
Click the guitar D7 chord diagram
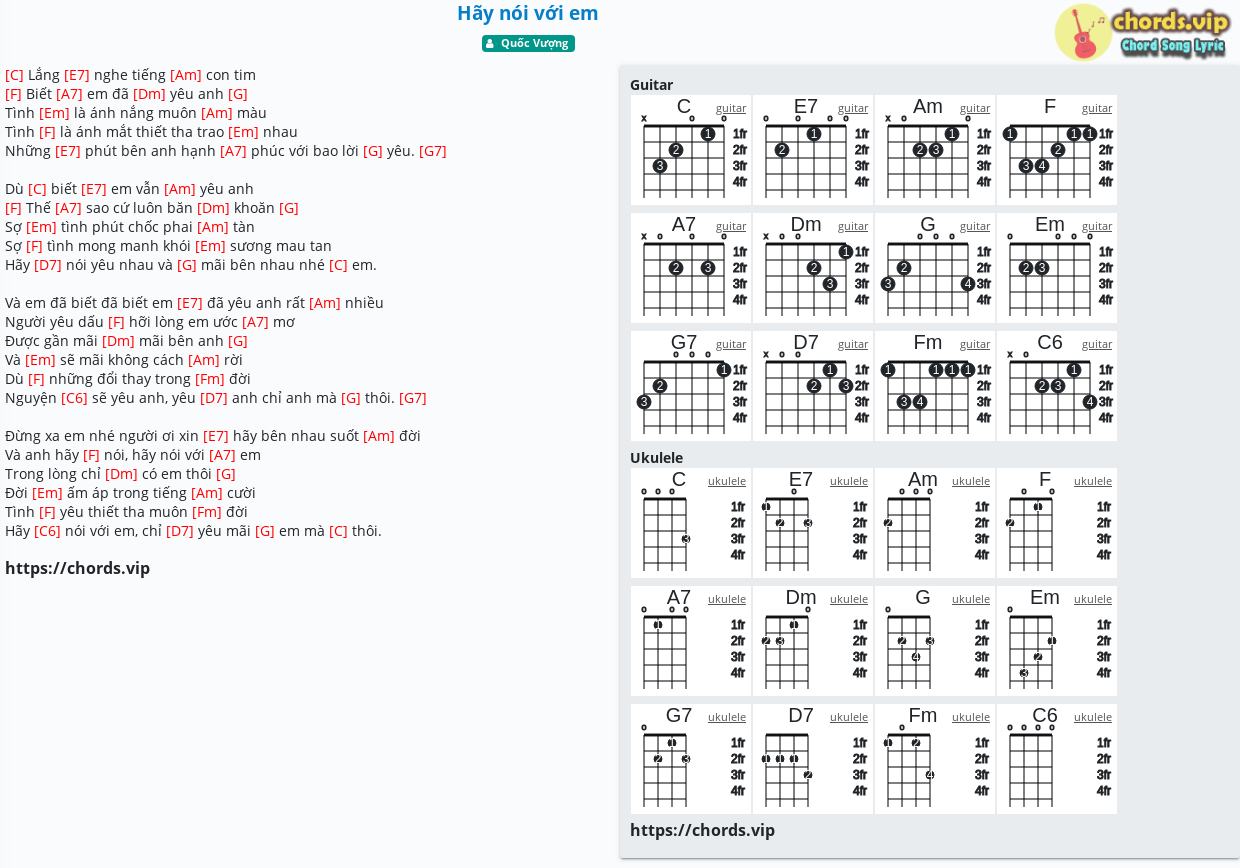[813, 386]
